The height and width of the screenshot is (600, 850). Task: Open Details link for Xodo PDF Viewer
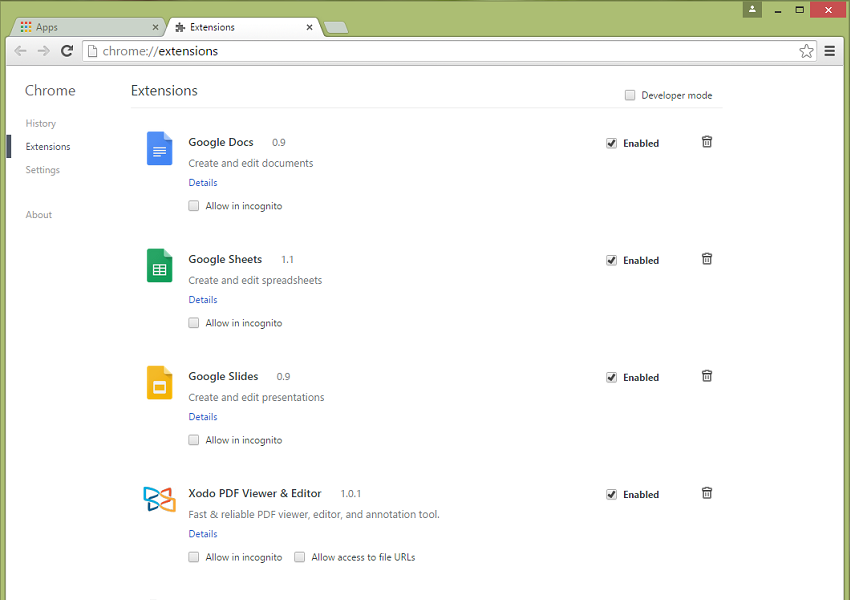click(203, 534)
